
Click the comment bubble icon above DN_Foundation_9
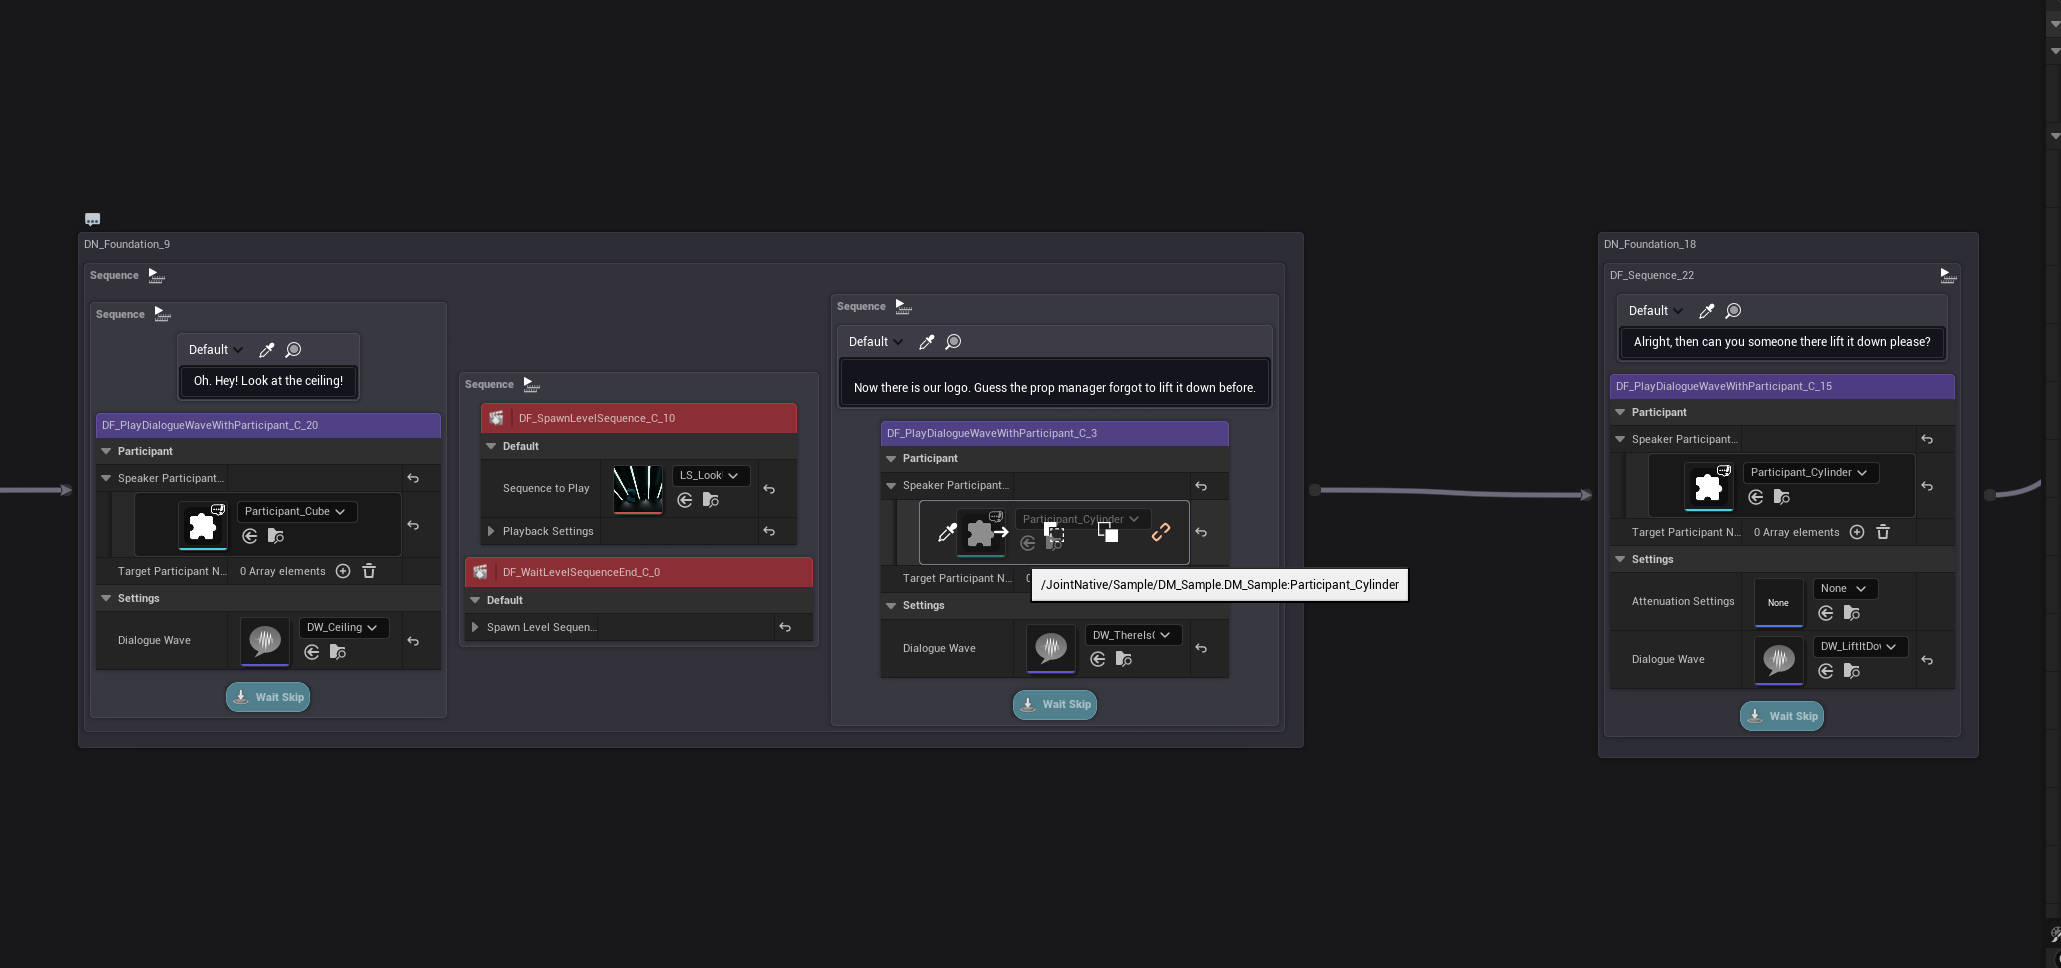93,219
